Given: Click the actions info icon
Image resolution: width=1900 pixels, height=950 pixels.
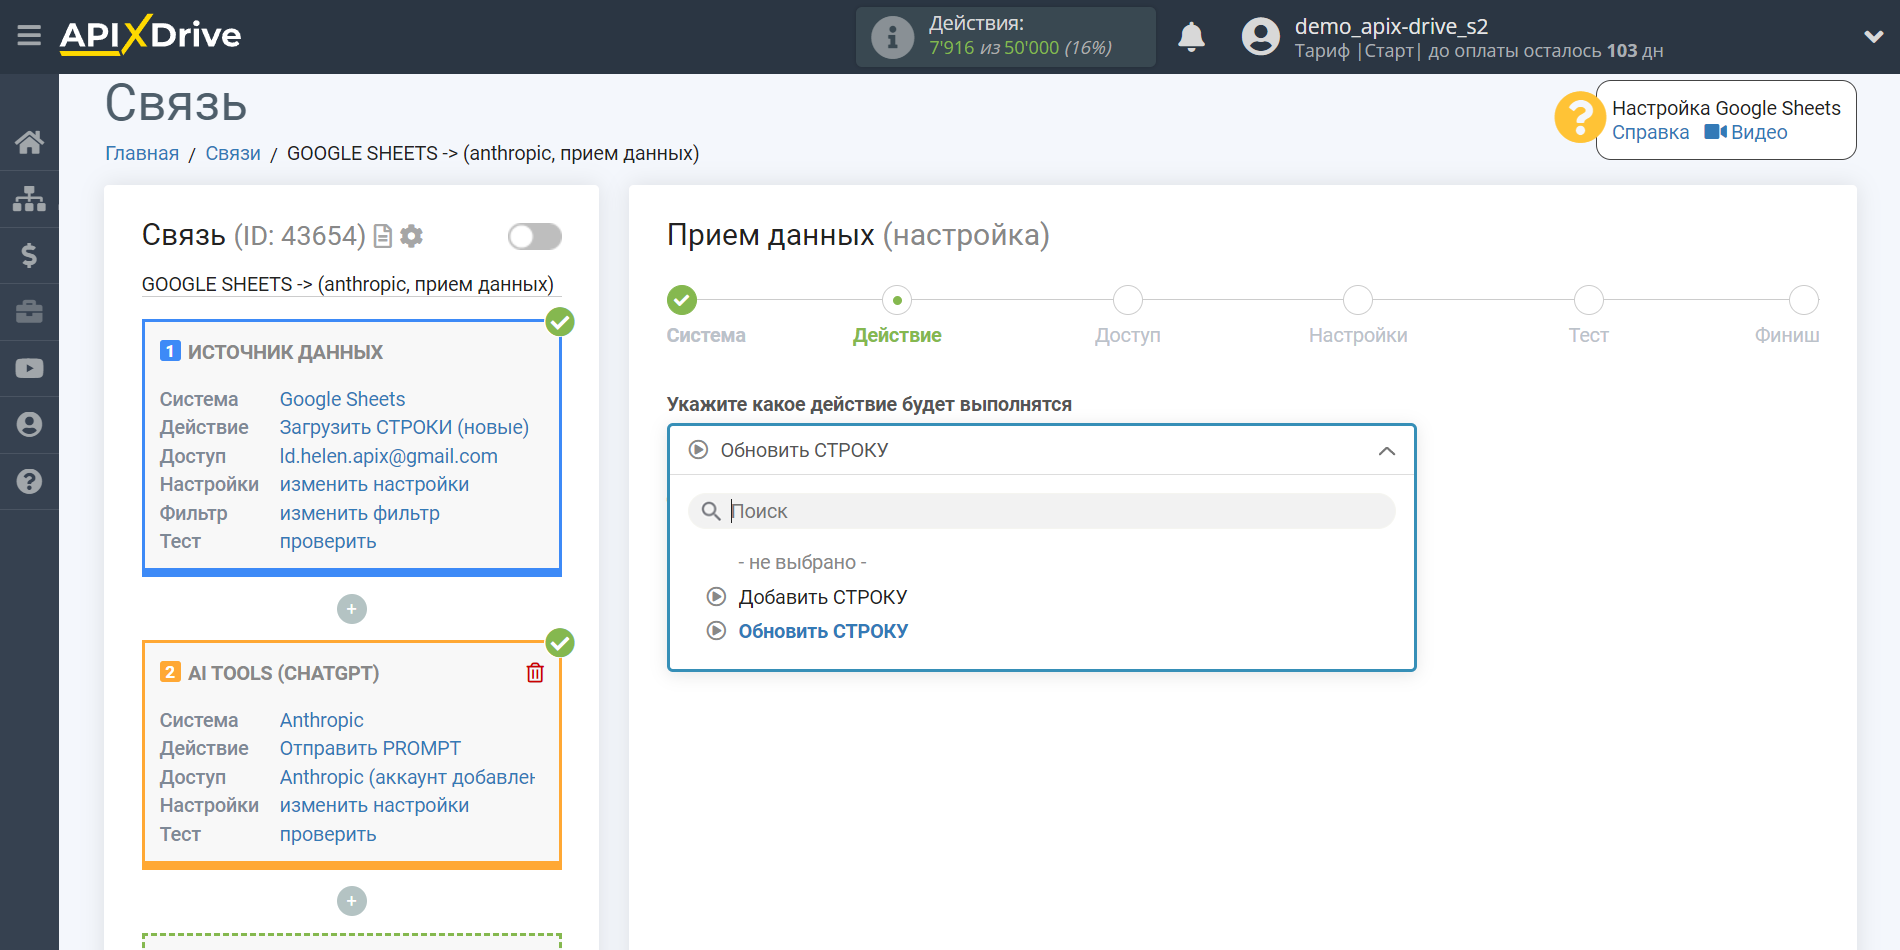Looking at the screenshot, I should (892, 37).
